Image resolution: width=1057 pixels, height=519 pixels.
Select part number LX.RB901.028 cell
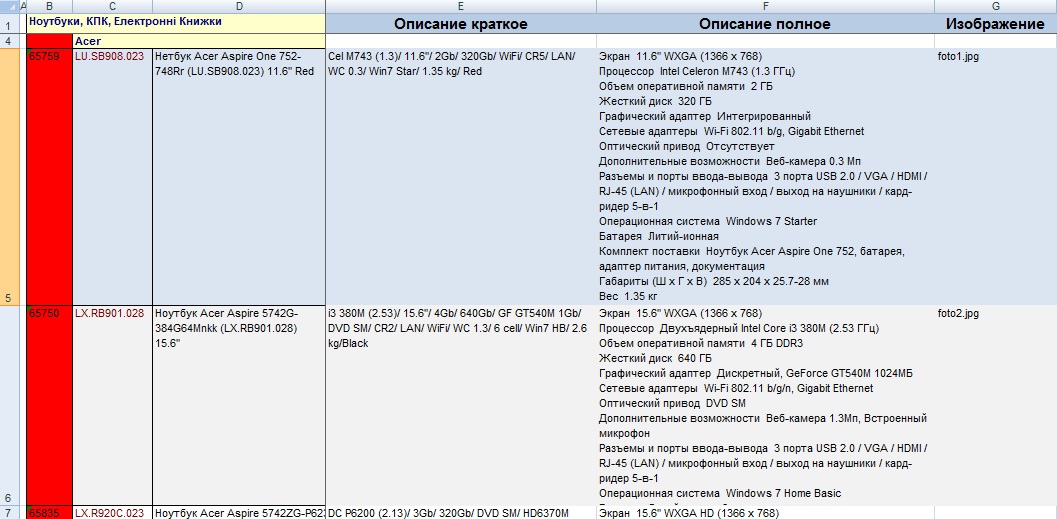[113, 405]
